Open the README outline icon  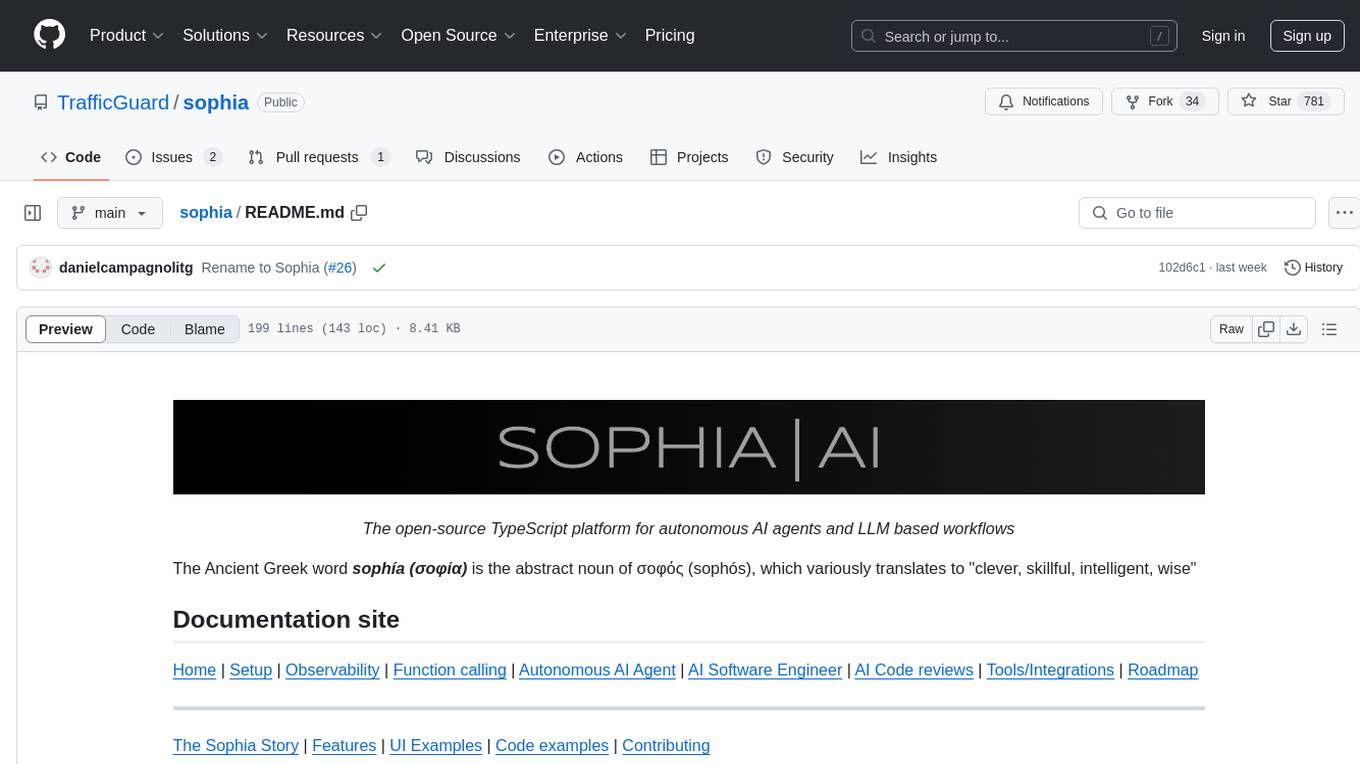pos(1329,329)
